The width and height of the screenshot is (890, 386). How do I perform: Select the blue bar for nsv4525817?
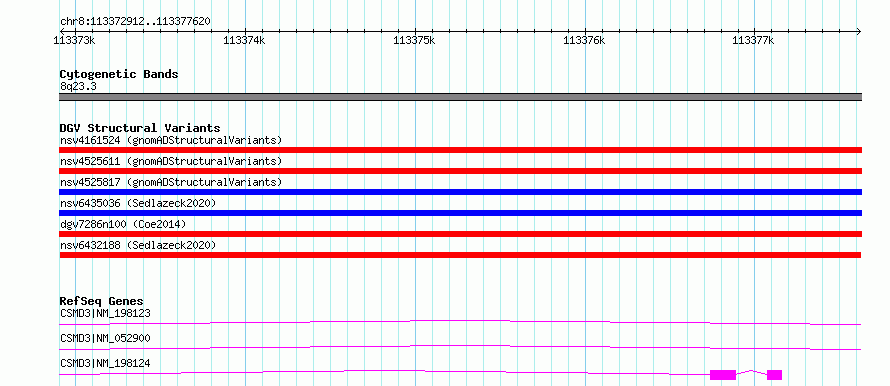pos(460,192)
